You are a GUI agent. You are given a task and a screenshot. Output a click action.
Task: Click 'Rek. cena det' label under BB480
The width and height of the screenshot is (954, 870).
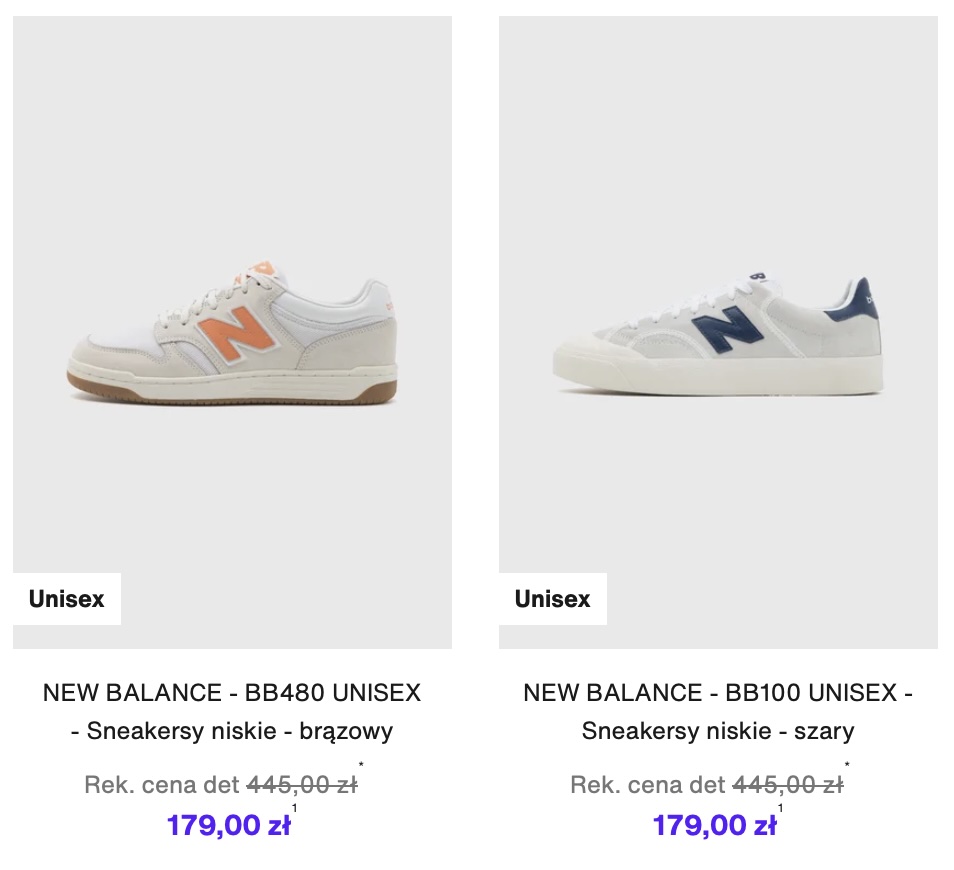[162, 785]
